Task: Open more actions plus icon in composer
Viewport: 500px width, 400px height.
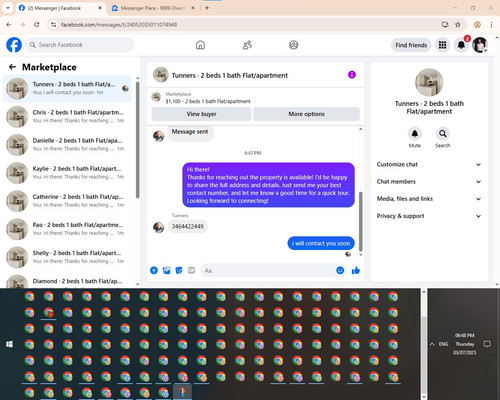Action: (154, 270)
